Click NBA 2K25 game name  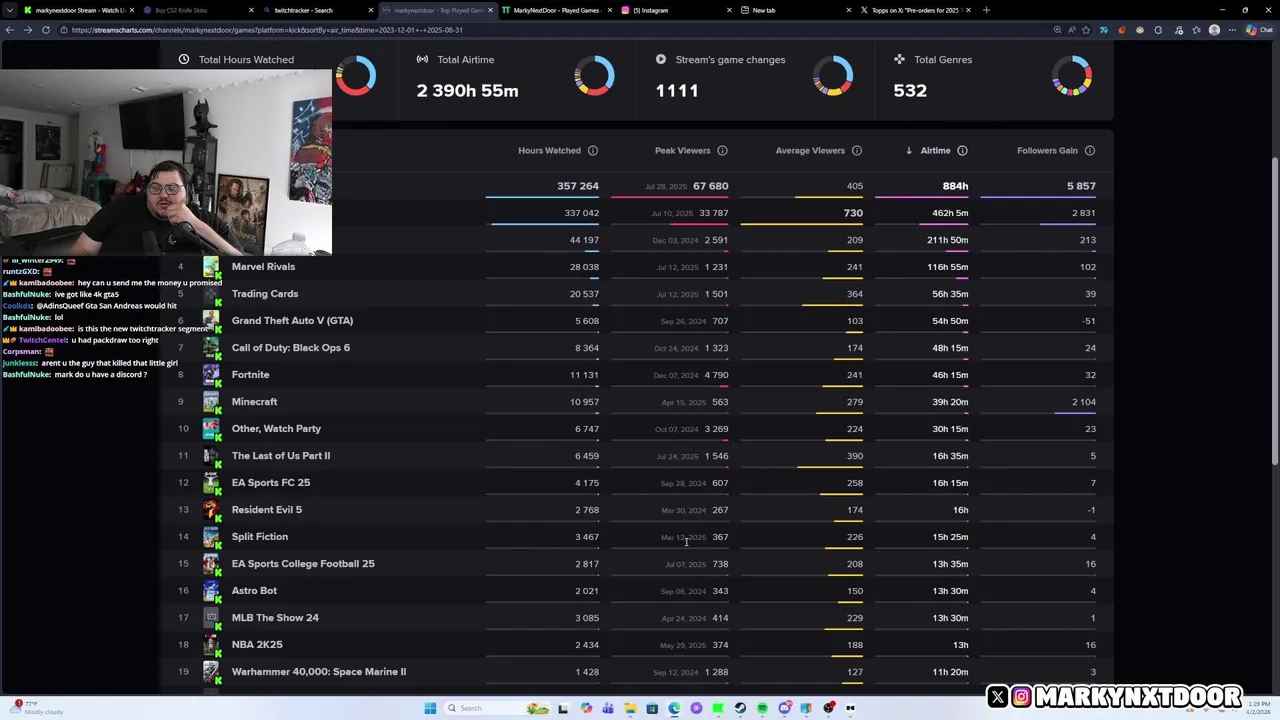[x=257, y=645]
